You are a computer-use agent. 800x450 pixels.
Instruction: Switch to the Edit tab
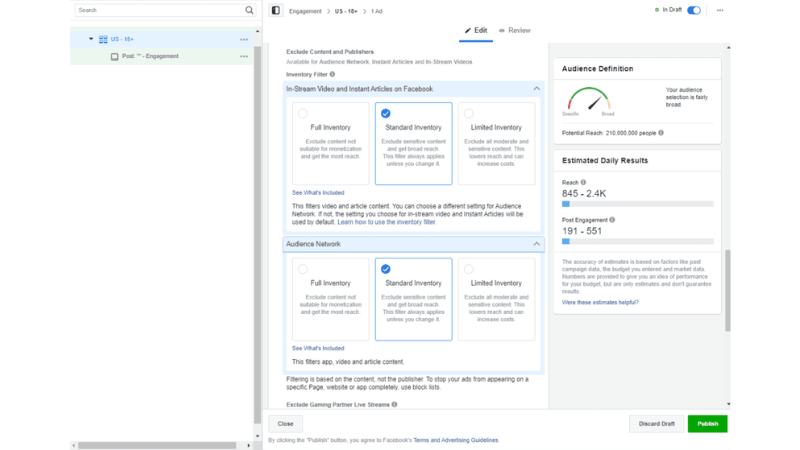tap(476, 31)
